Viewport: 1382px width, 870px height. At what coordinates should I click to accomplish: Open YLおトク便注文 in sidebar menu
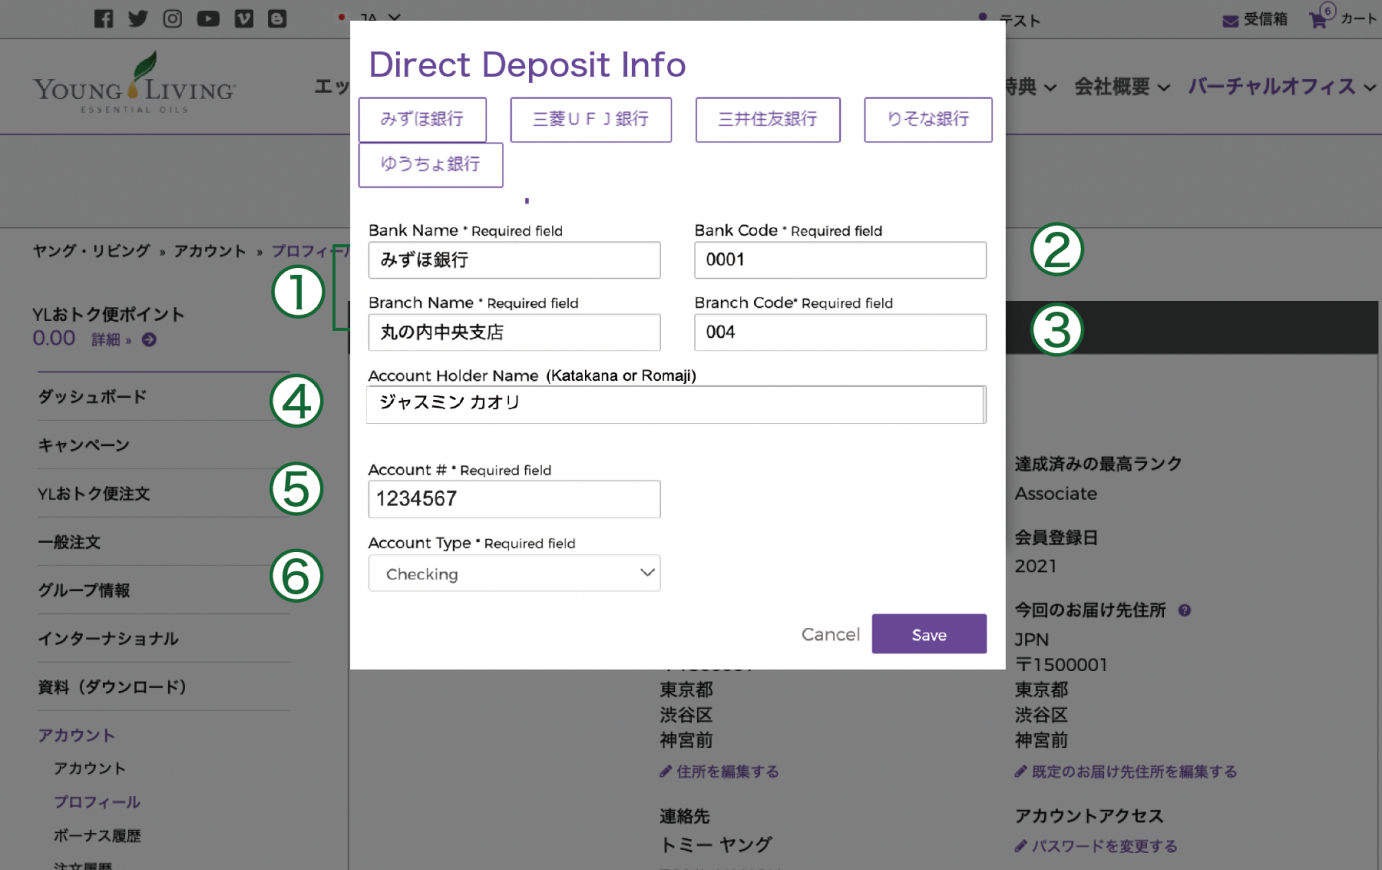pyautogui.click(x=94, y=493)
